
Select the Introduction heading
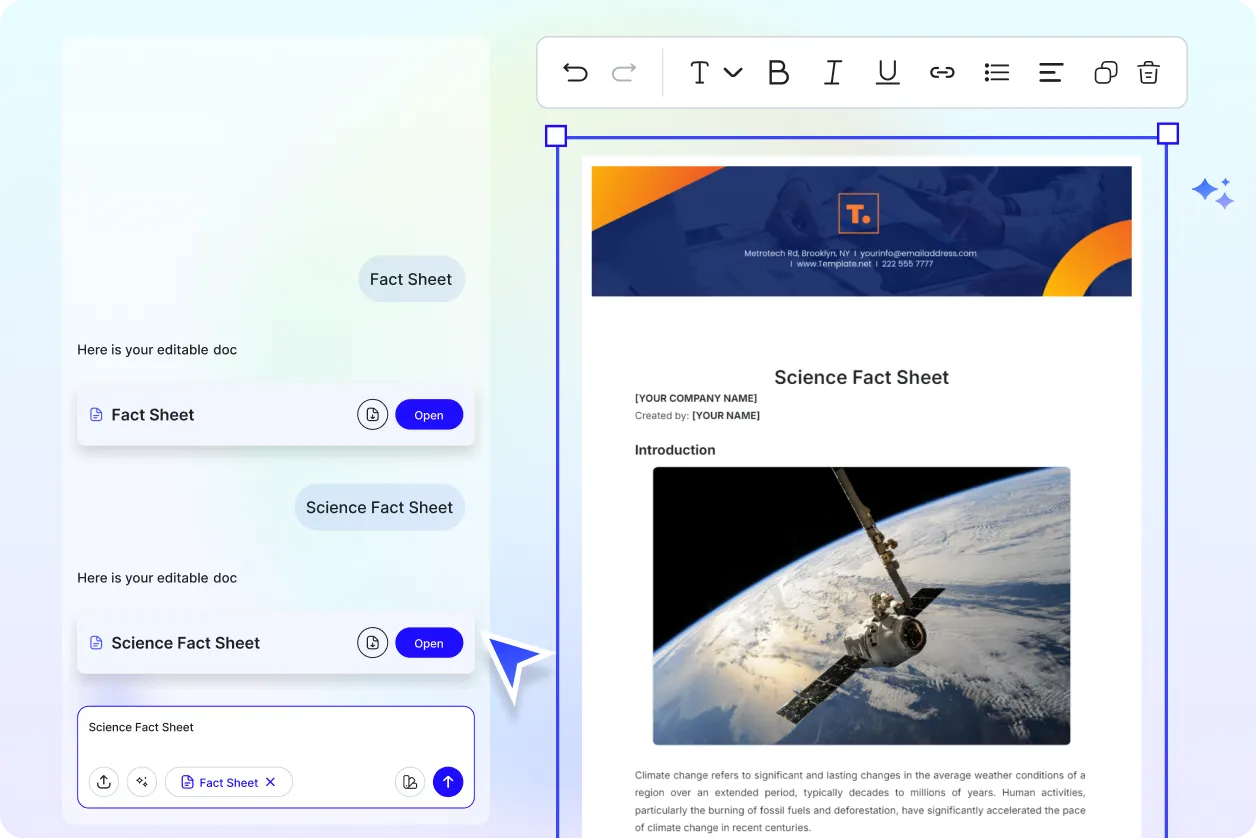675,450
